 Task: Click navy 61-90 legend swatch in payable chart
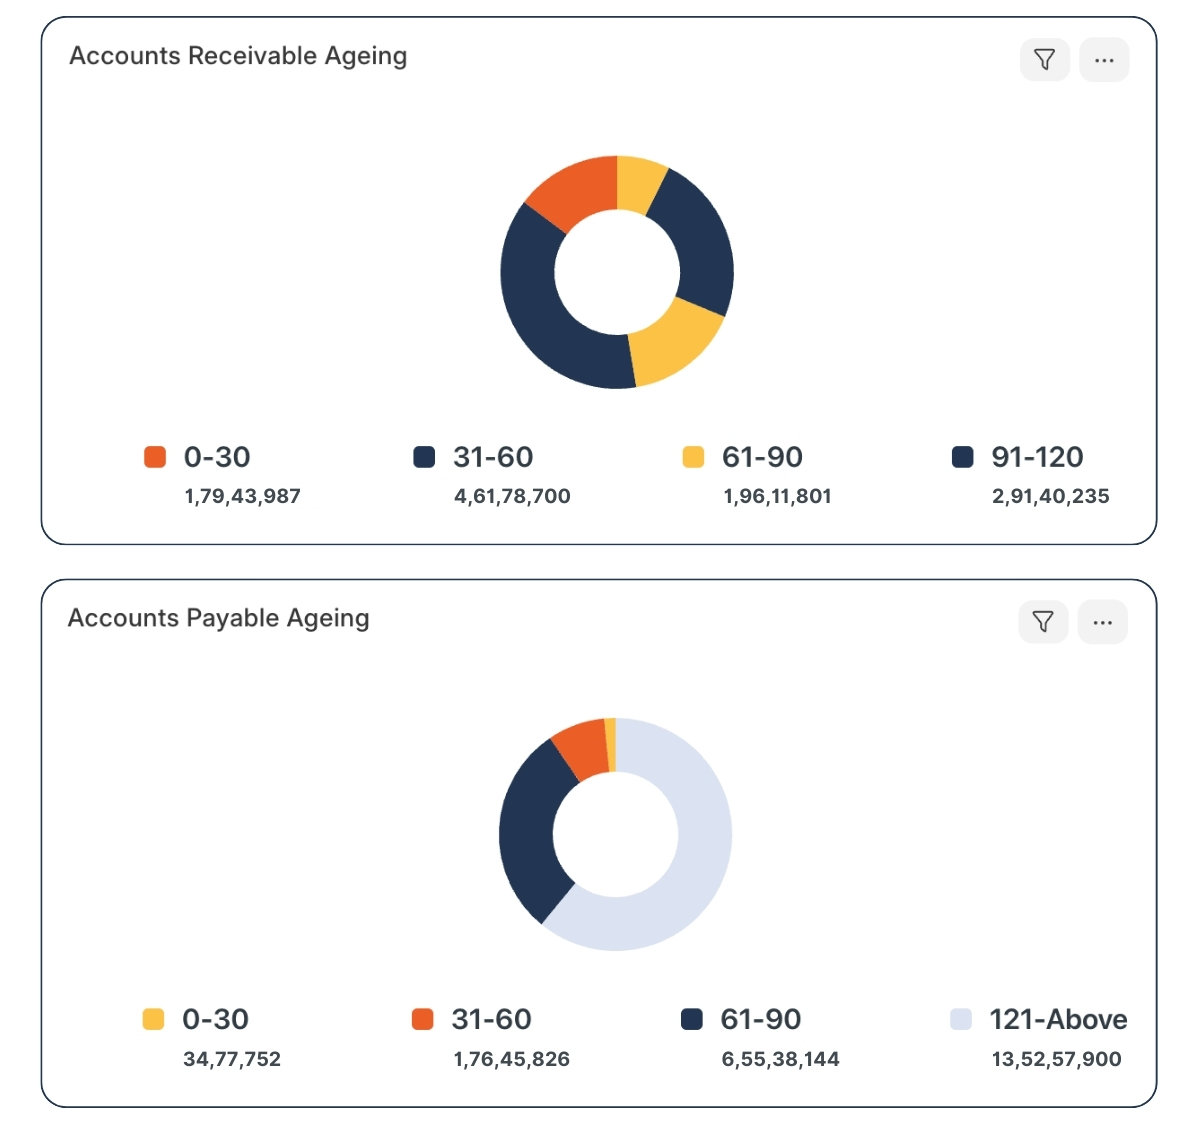pos(691,1019)
